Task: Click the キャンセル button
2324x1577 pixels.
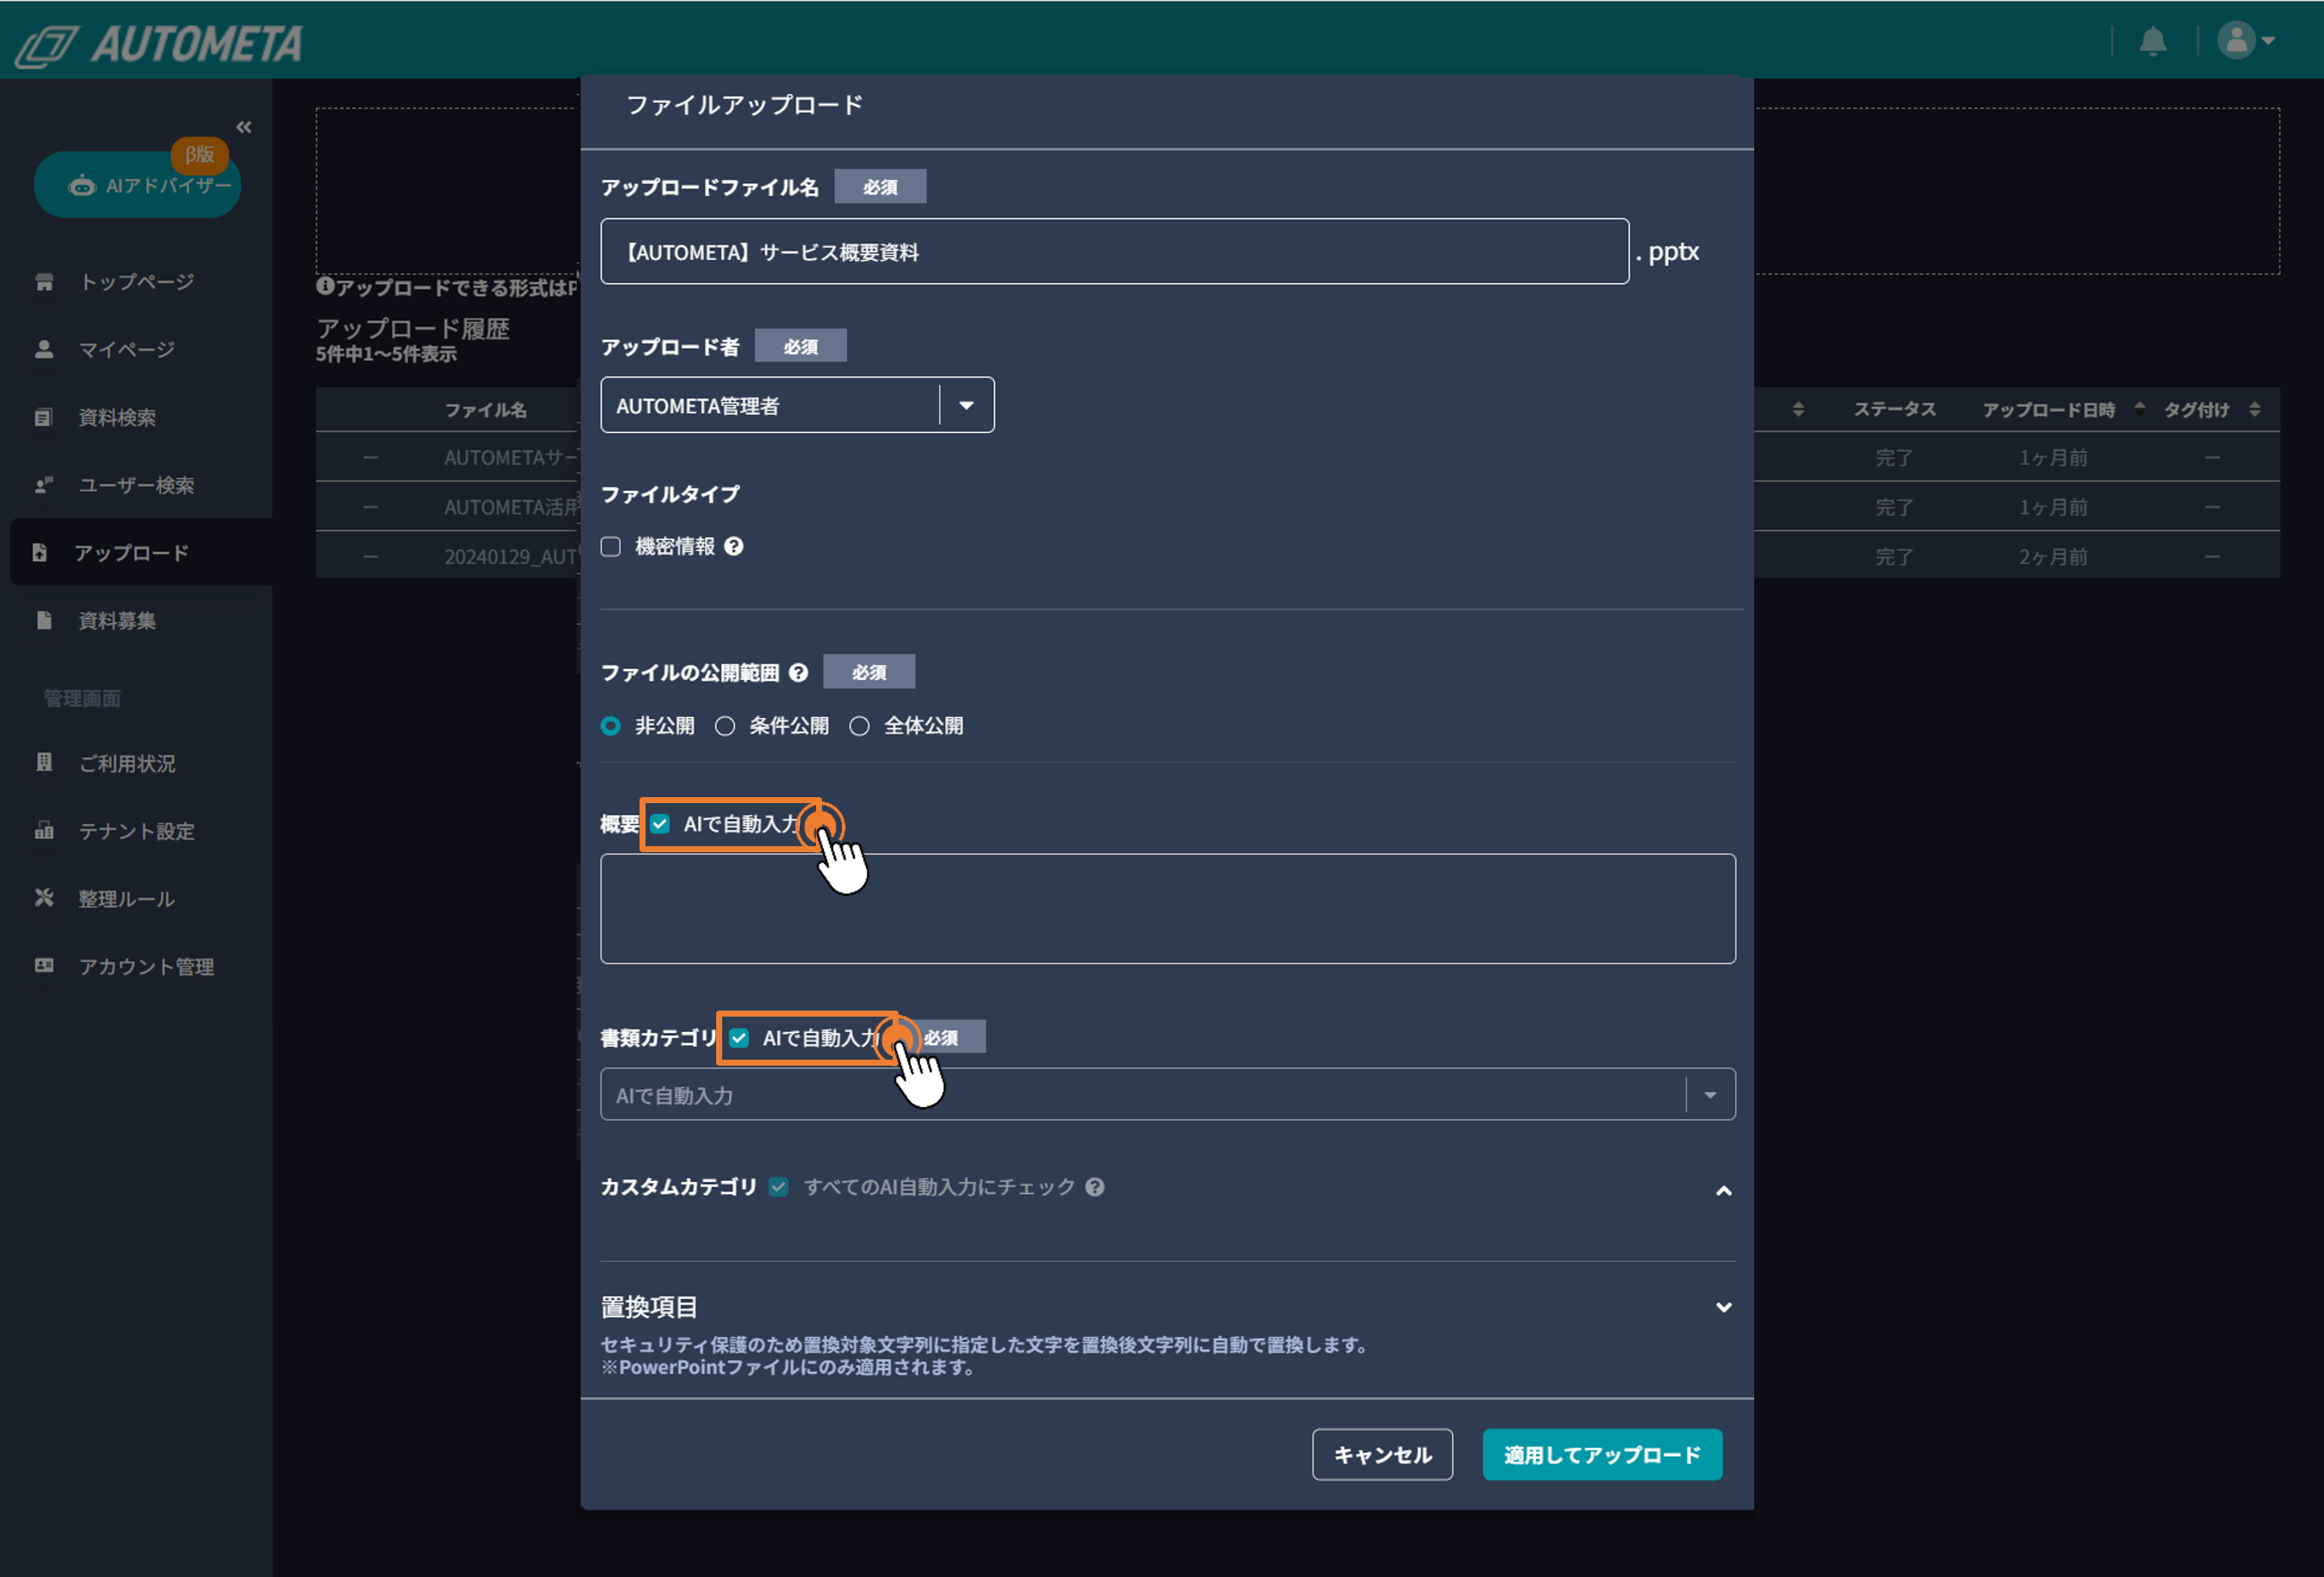Action: tap(1382, 1454)
